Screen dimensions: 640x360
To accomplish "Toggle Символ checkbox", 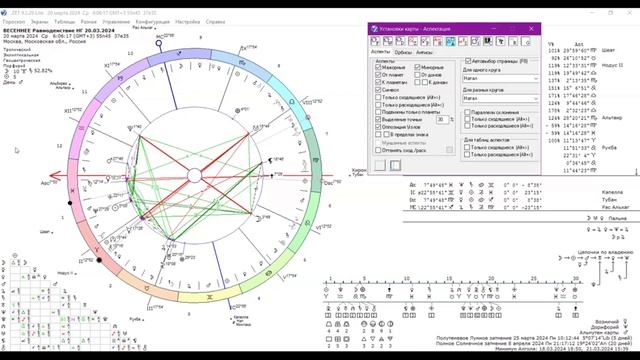I will pyautogui.click(x=378, y=89).
